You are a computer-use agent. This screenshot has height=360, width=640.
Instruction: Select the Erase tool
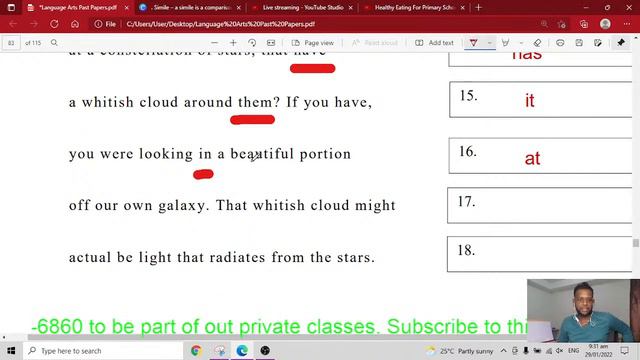coord(538,42)
